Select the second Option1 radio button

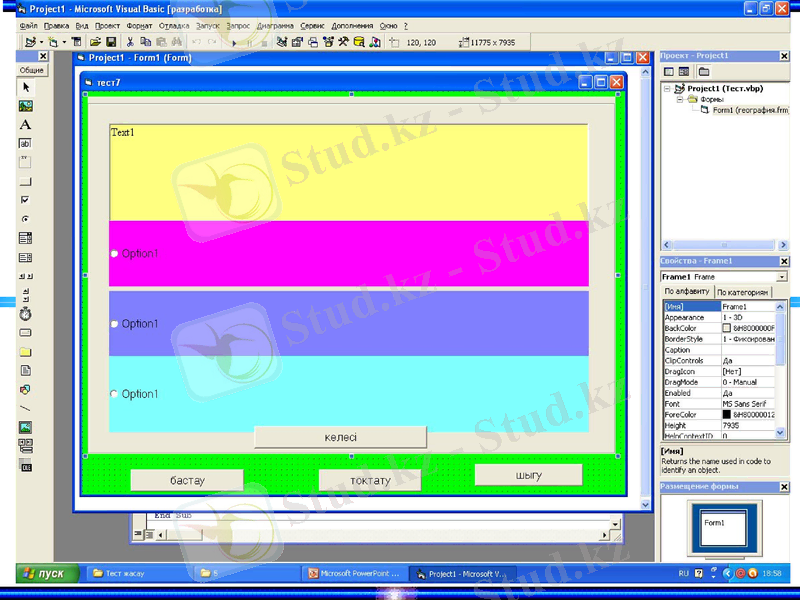click(114, 324)
